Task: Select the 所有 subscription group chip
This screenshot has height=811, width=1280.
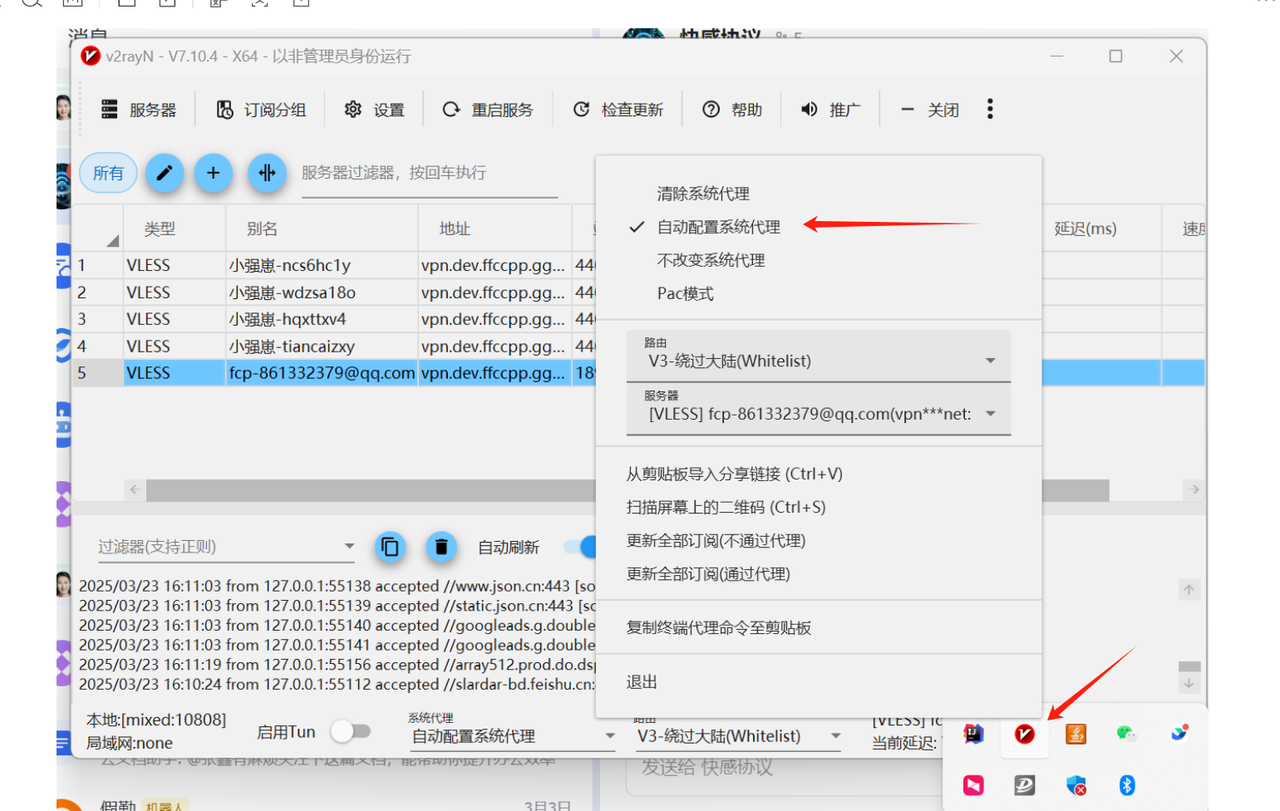Action: point(108,173)
